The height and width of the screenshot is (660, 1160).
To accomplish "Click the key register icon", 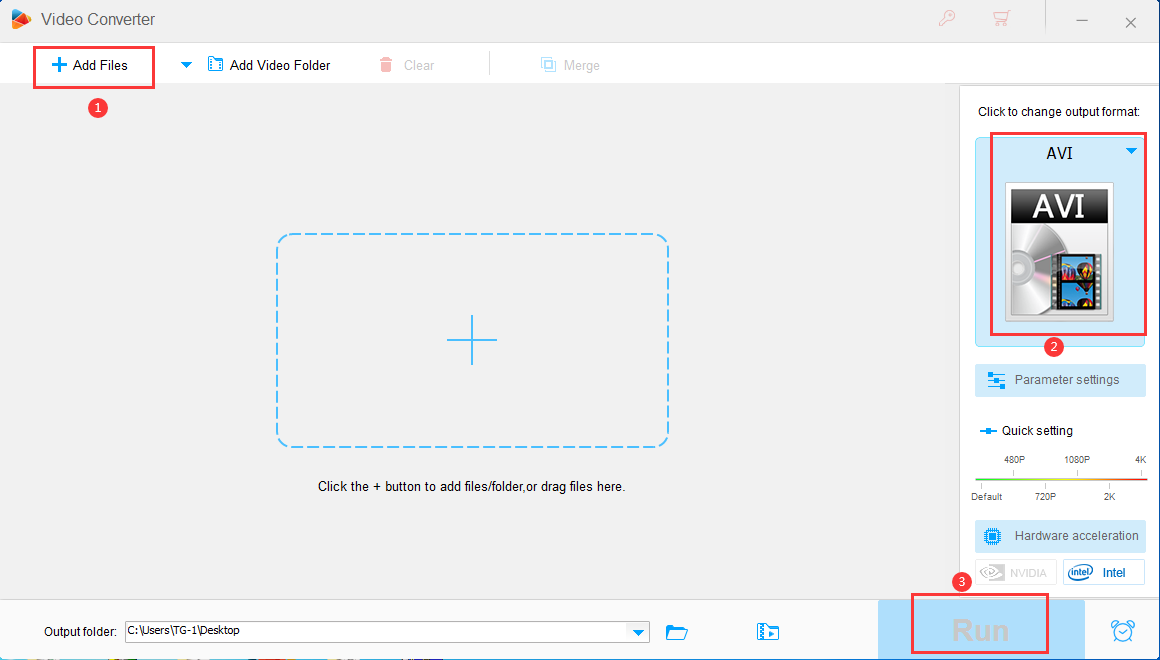I will point(945,19).
